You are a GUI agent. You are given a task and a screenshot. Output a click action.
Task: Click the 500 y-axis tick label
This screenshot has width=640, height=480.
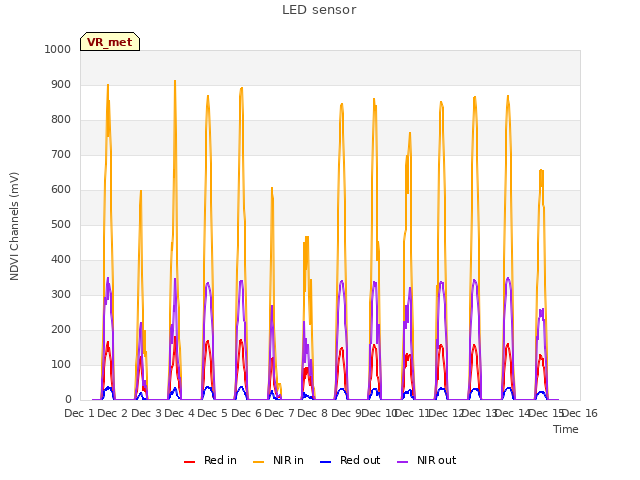[x=61, y=224]
